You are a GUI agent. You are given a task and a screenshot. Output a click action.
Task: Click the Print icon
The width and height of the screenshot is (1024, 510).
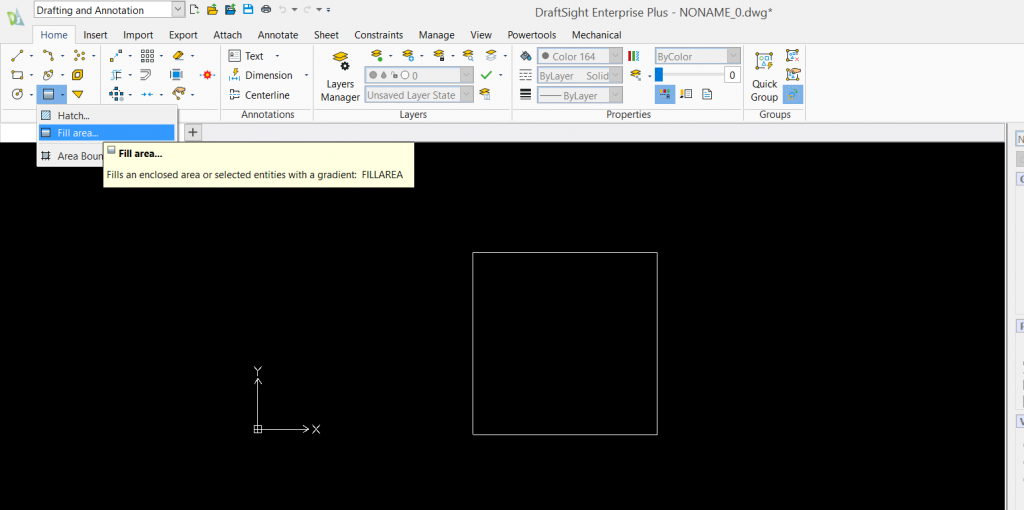pos(266,9)
